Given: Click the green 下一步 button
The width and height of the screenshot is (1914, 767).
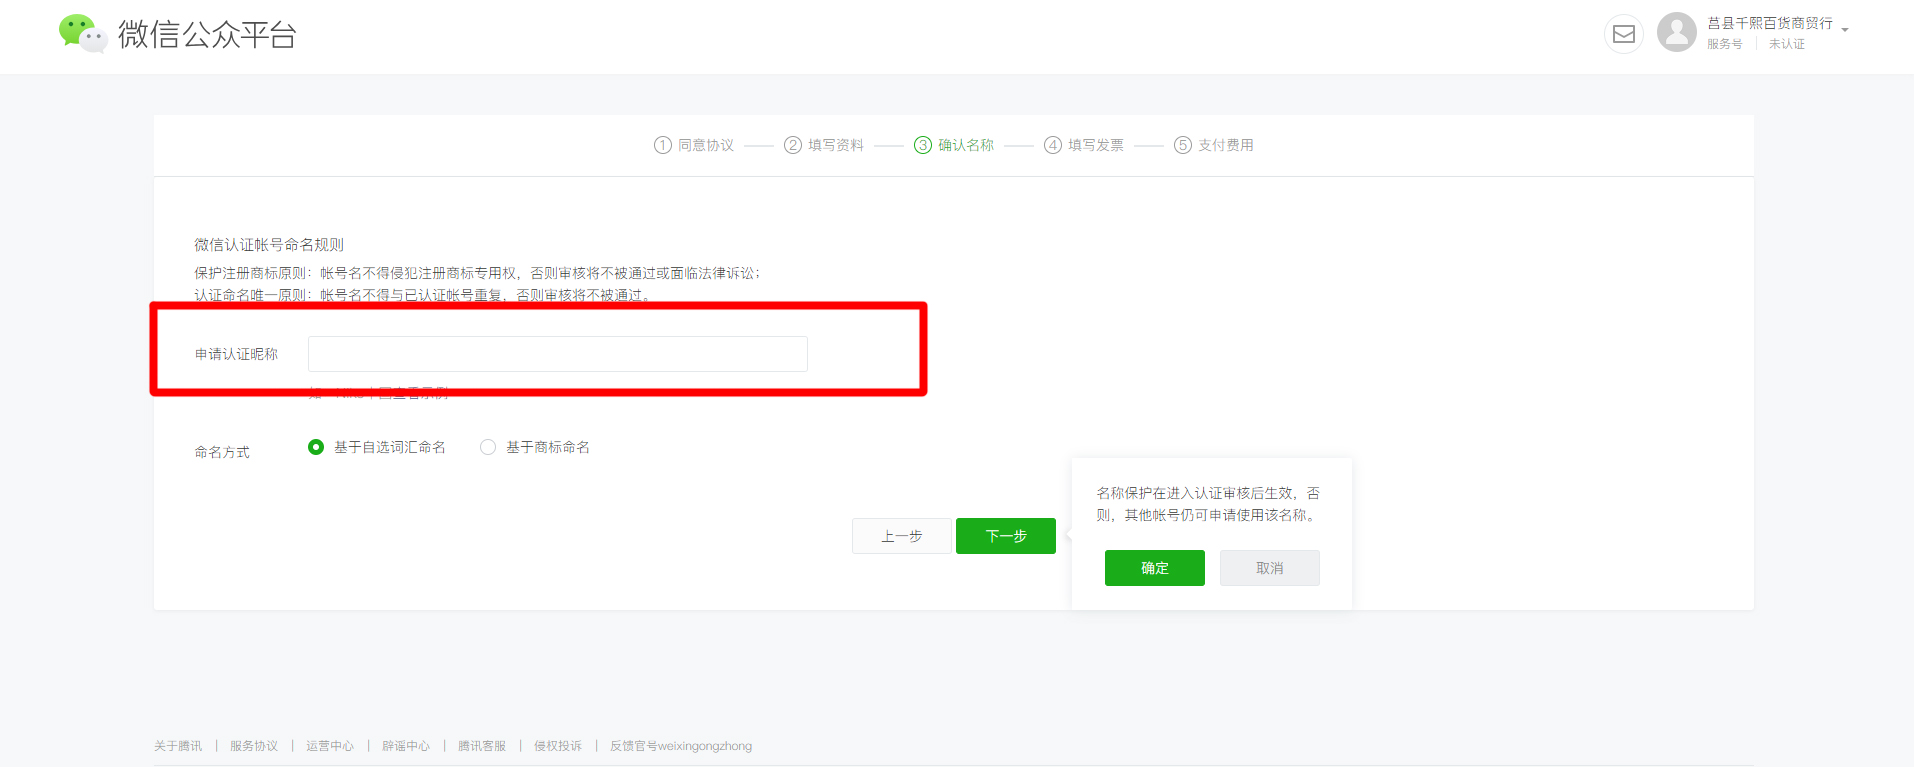Looking at the screenshot, I should click(x=1006, y=536).
